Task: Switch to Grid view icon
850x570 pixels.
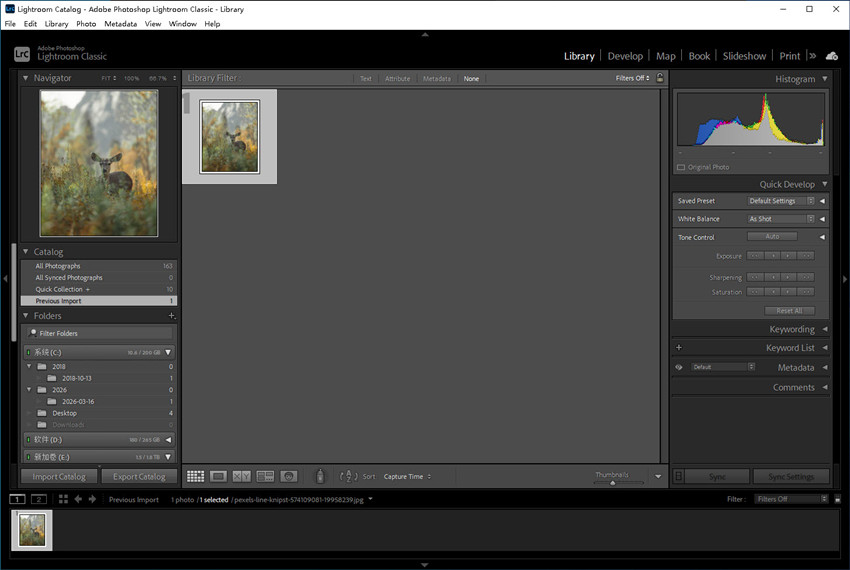Action: pos(195,476)
